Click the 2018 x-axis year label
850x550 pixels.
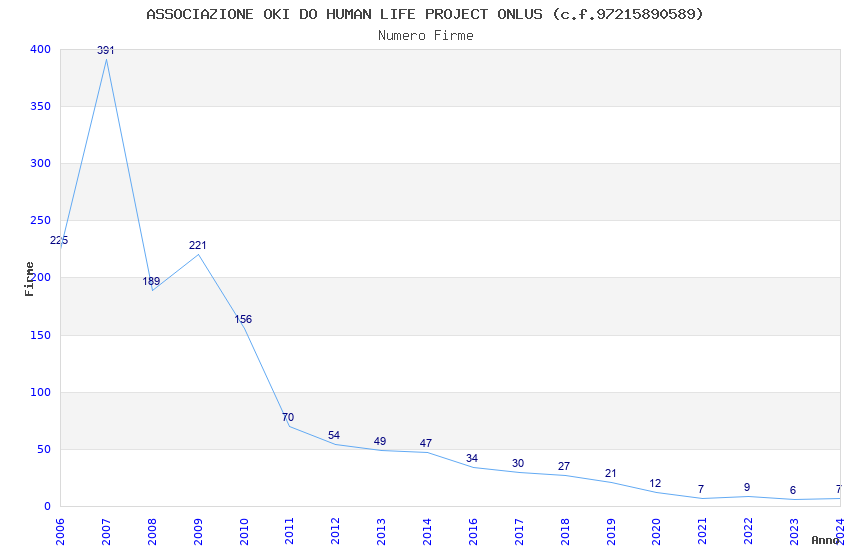tap(565, 531)
